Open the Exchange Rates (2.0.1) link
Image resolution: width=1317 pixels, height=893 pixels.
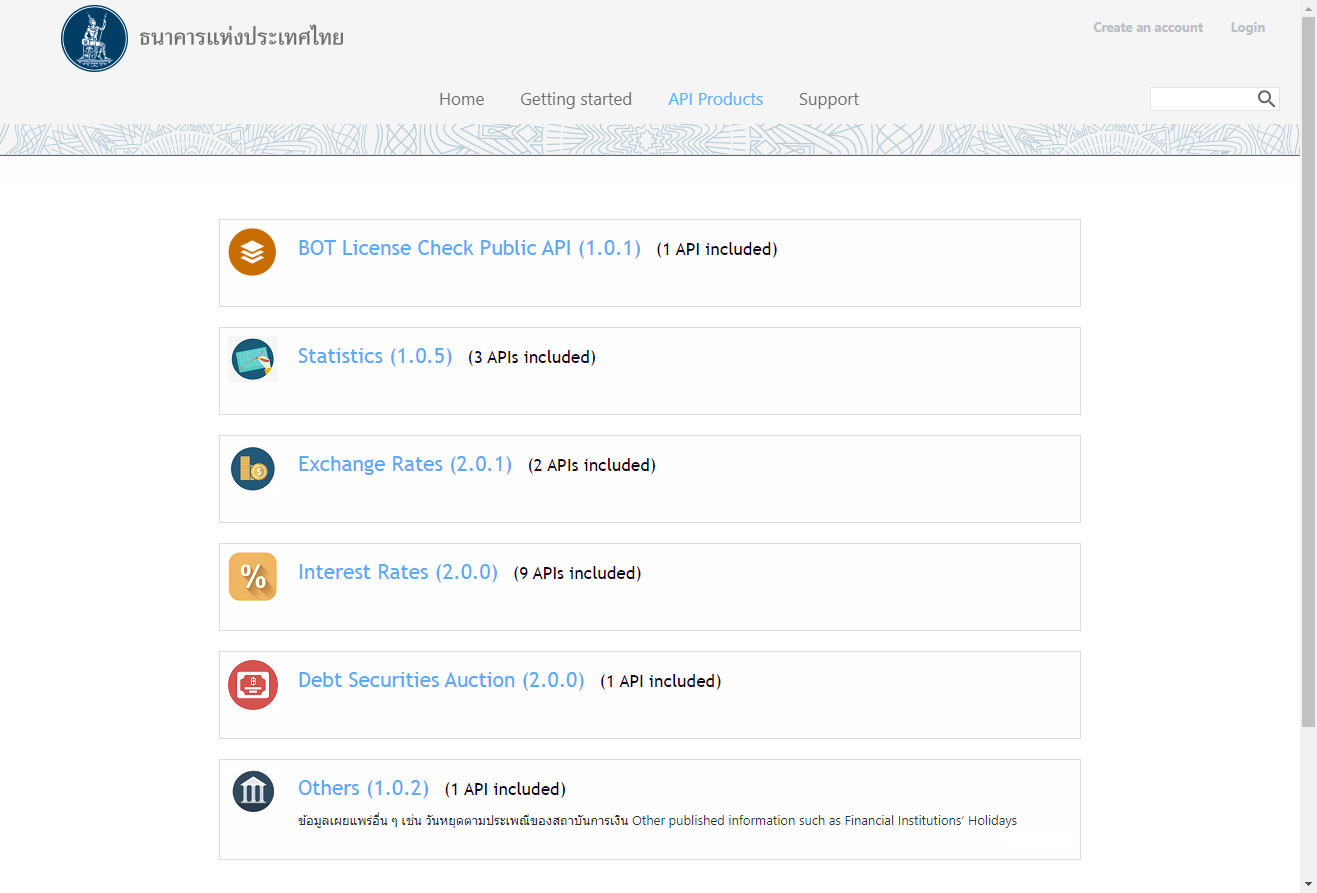pos(404,464)
